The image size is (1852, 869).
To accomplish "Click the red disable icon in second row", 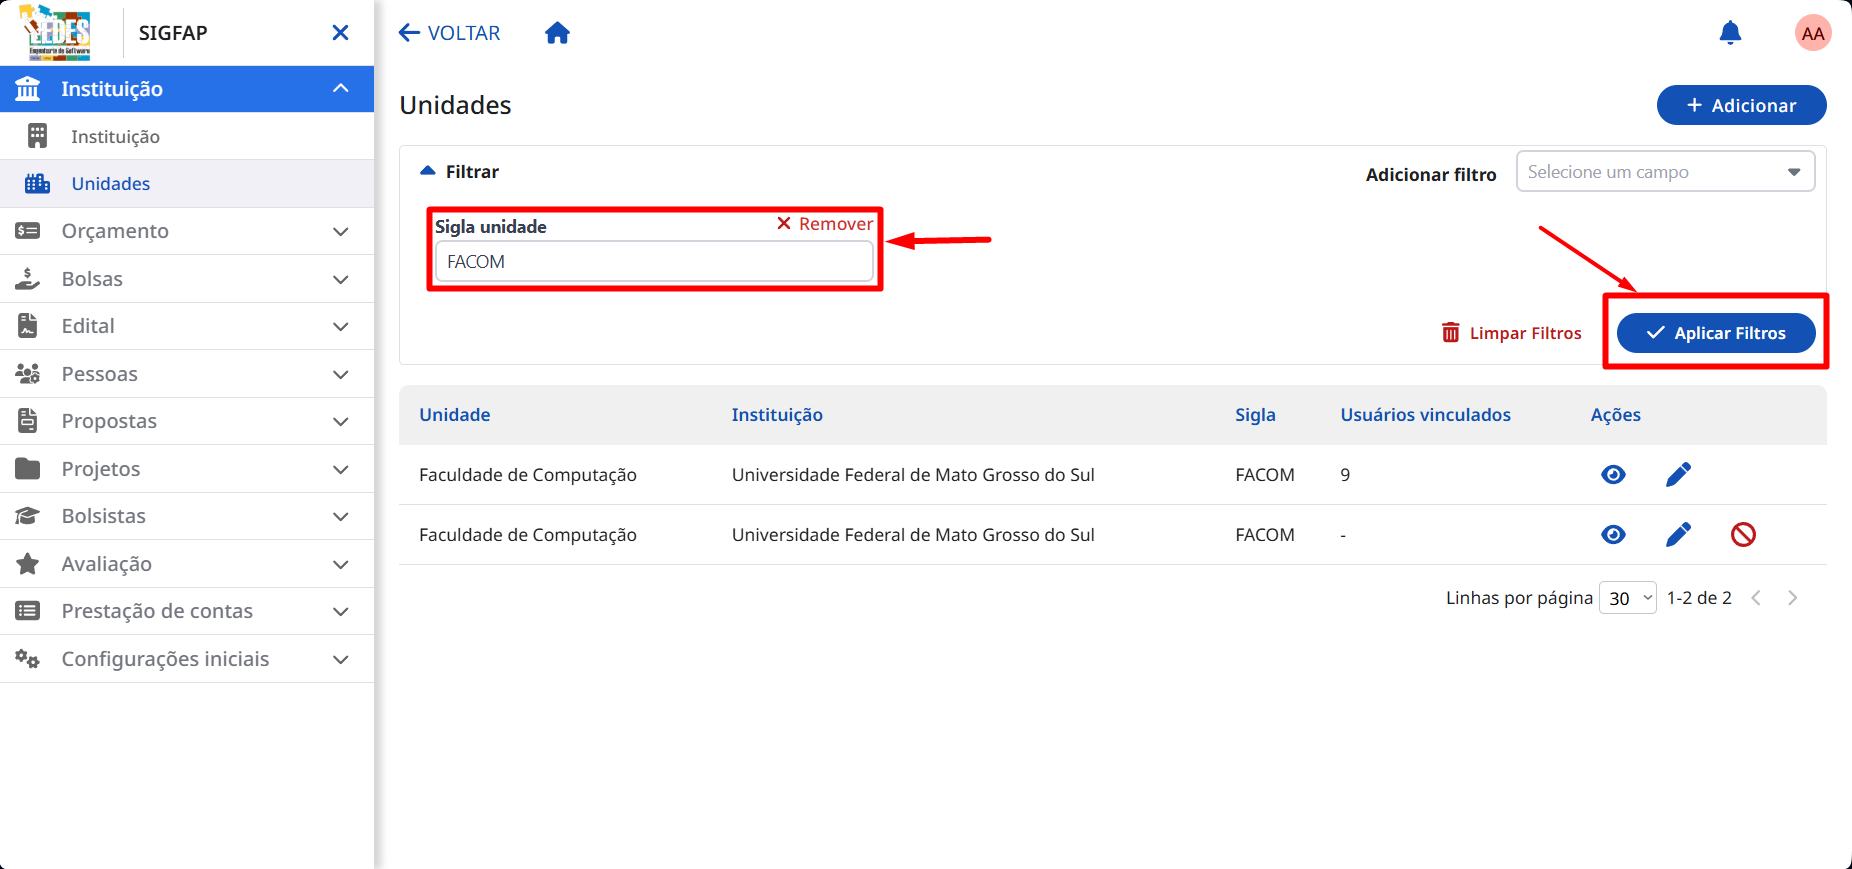I will [x=1743, y=534].
